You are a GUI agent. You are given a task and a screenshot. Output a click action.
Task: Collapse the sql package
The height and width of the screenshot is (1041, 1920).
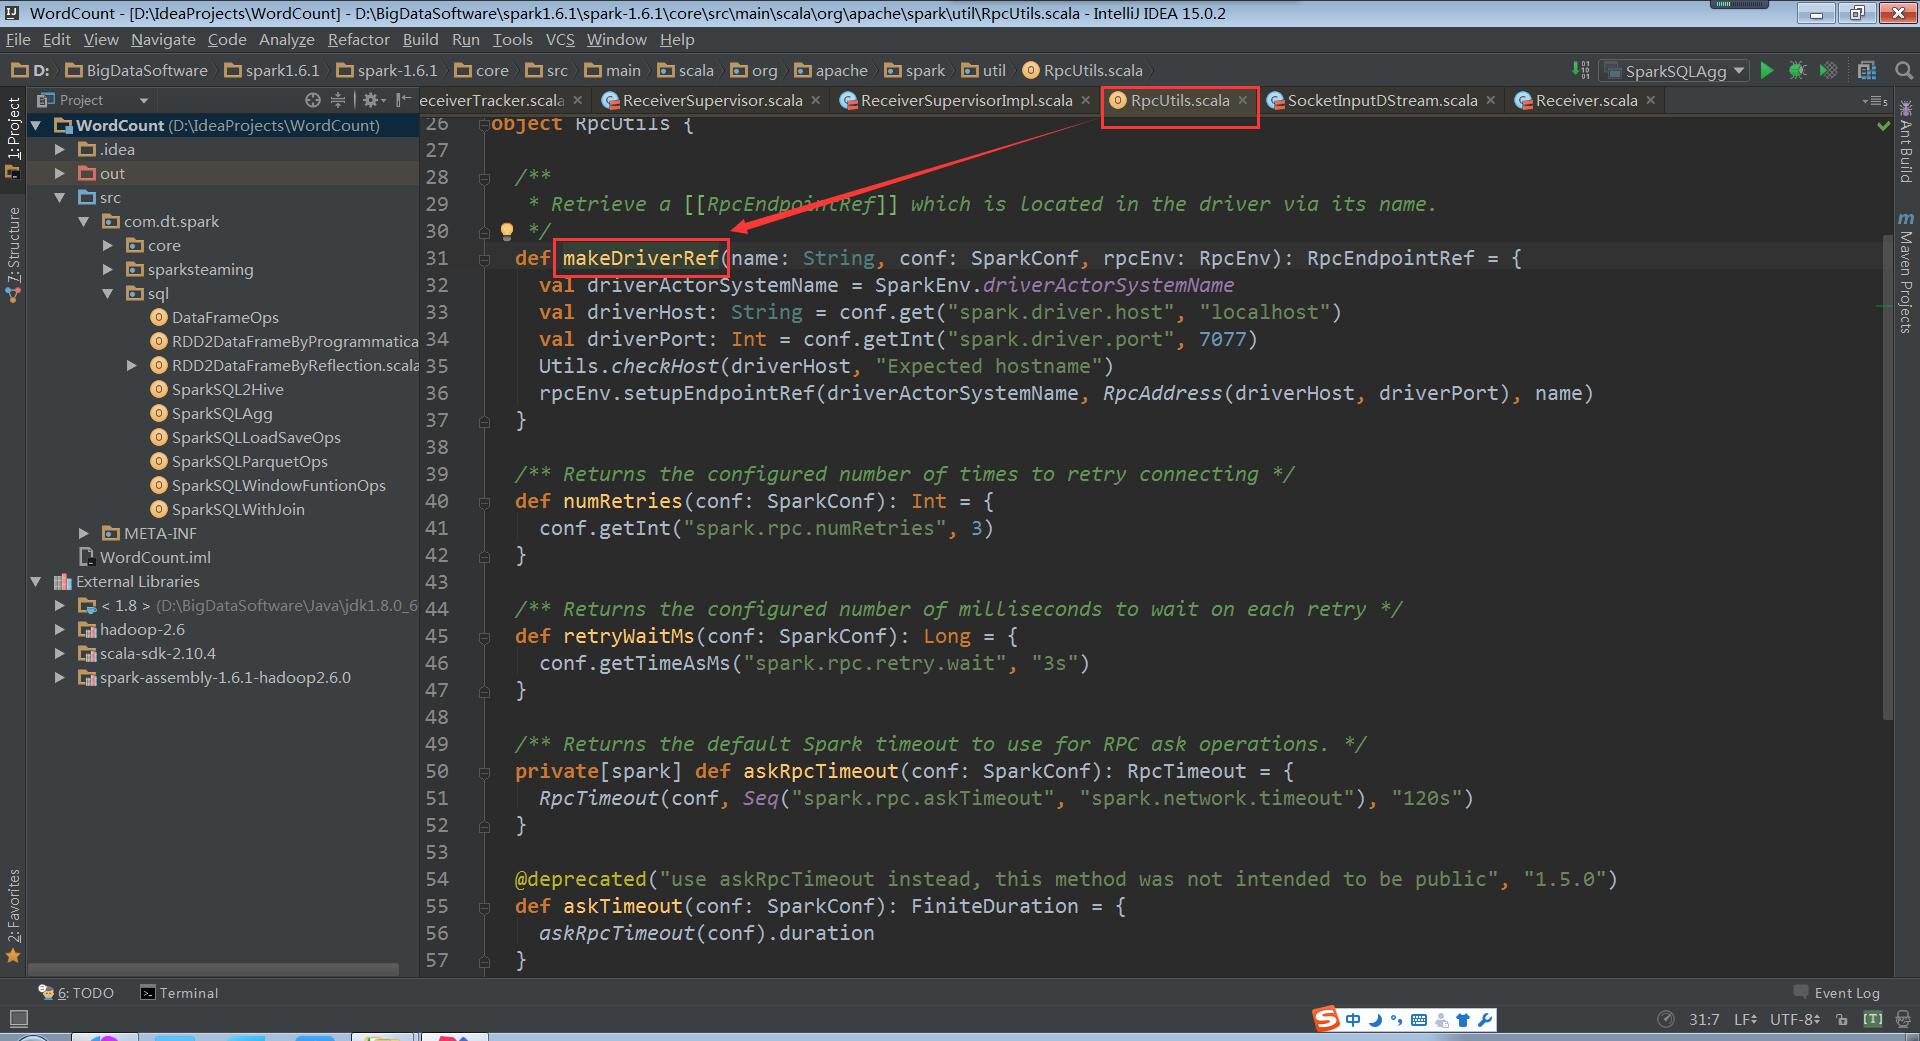pos(108,293)
